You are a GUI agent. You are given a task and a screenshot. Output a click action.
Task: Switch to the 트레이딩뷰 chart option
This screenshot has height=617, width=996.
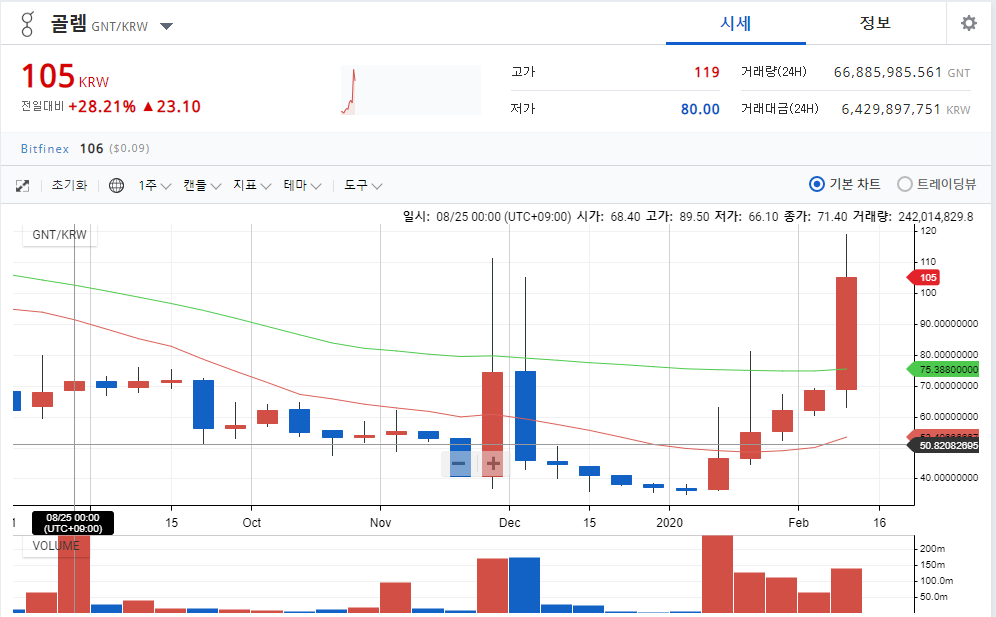pyautogui.click(x=903, y=185)
